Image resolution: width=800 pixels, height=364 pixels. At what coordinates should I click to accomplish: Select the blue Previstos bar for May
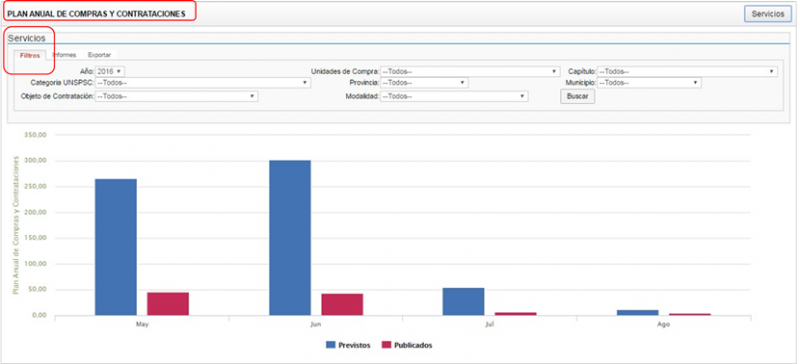click(116, 247)
